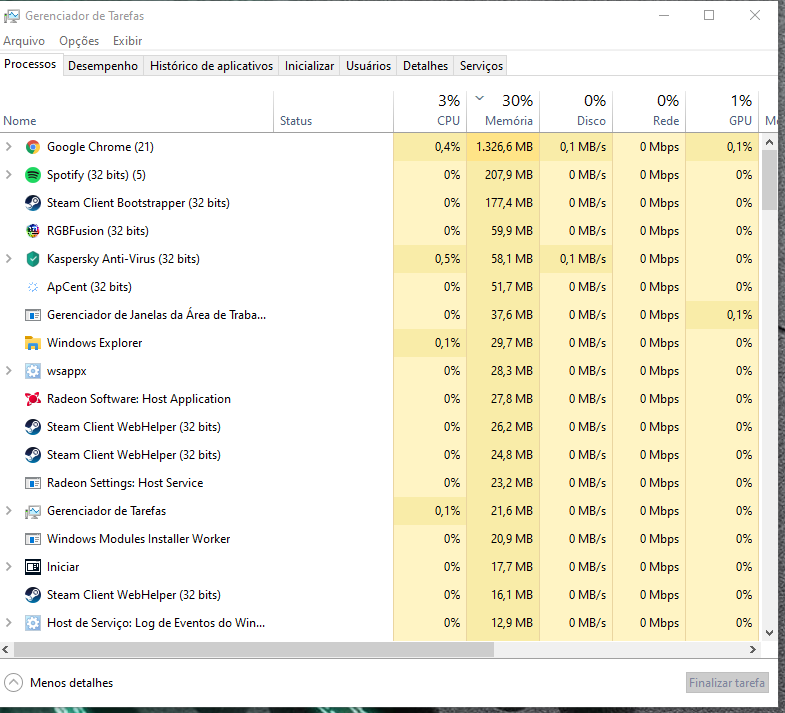Image resolution: width=785 pixels, height=713 pixels.
Task: Click the horizontal scrollbar right arrow
Action: (x=752, y=649)
